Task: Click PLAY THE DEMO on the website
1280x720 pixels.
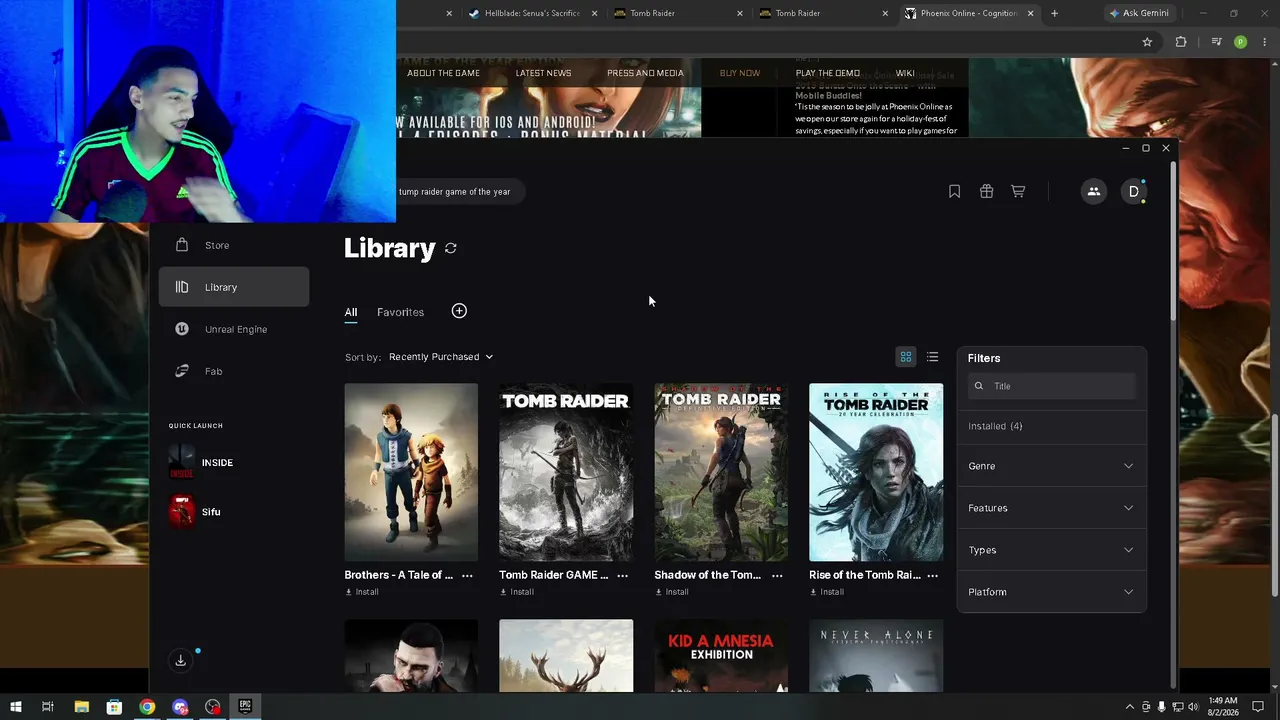Action: tap(828, 73)
